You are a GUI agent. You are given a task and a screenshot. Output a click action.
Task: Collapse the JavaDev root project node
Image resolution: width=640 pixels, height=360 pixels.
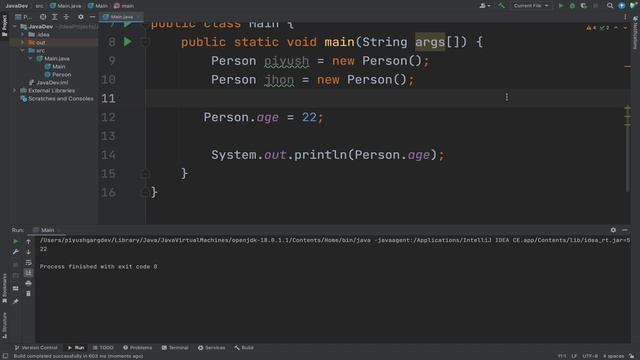pos(15,27)
